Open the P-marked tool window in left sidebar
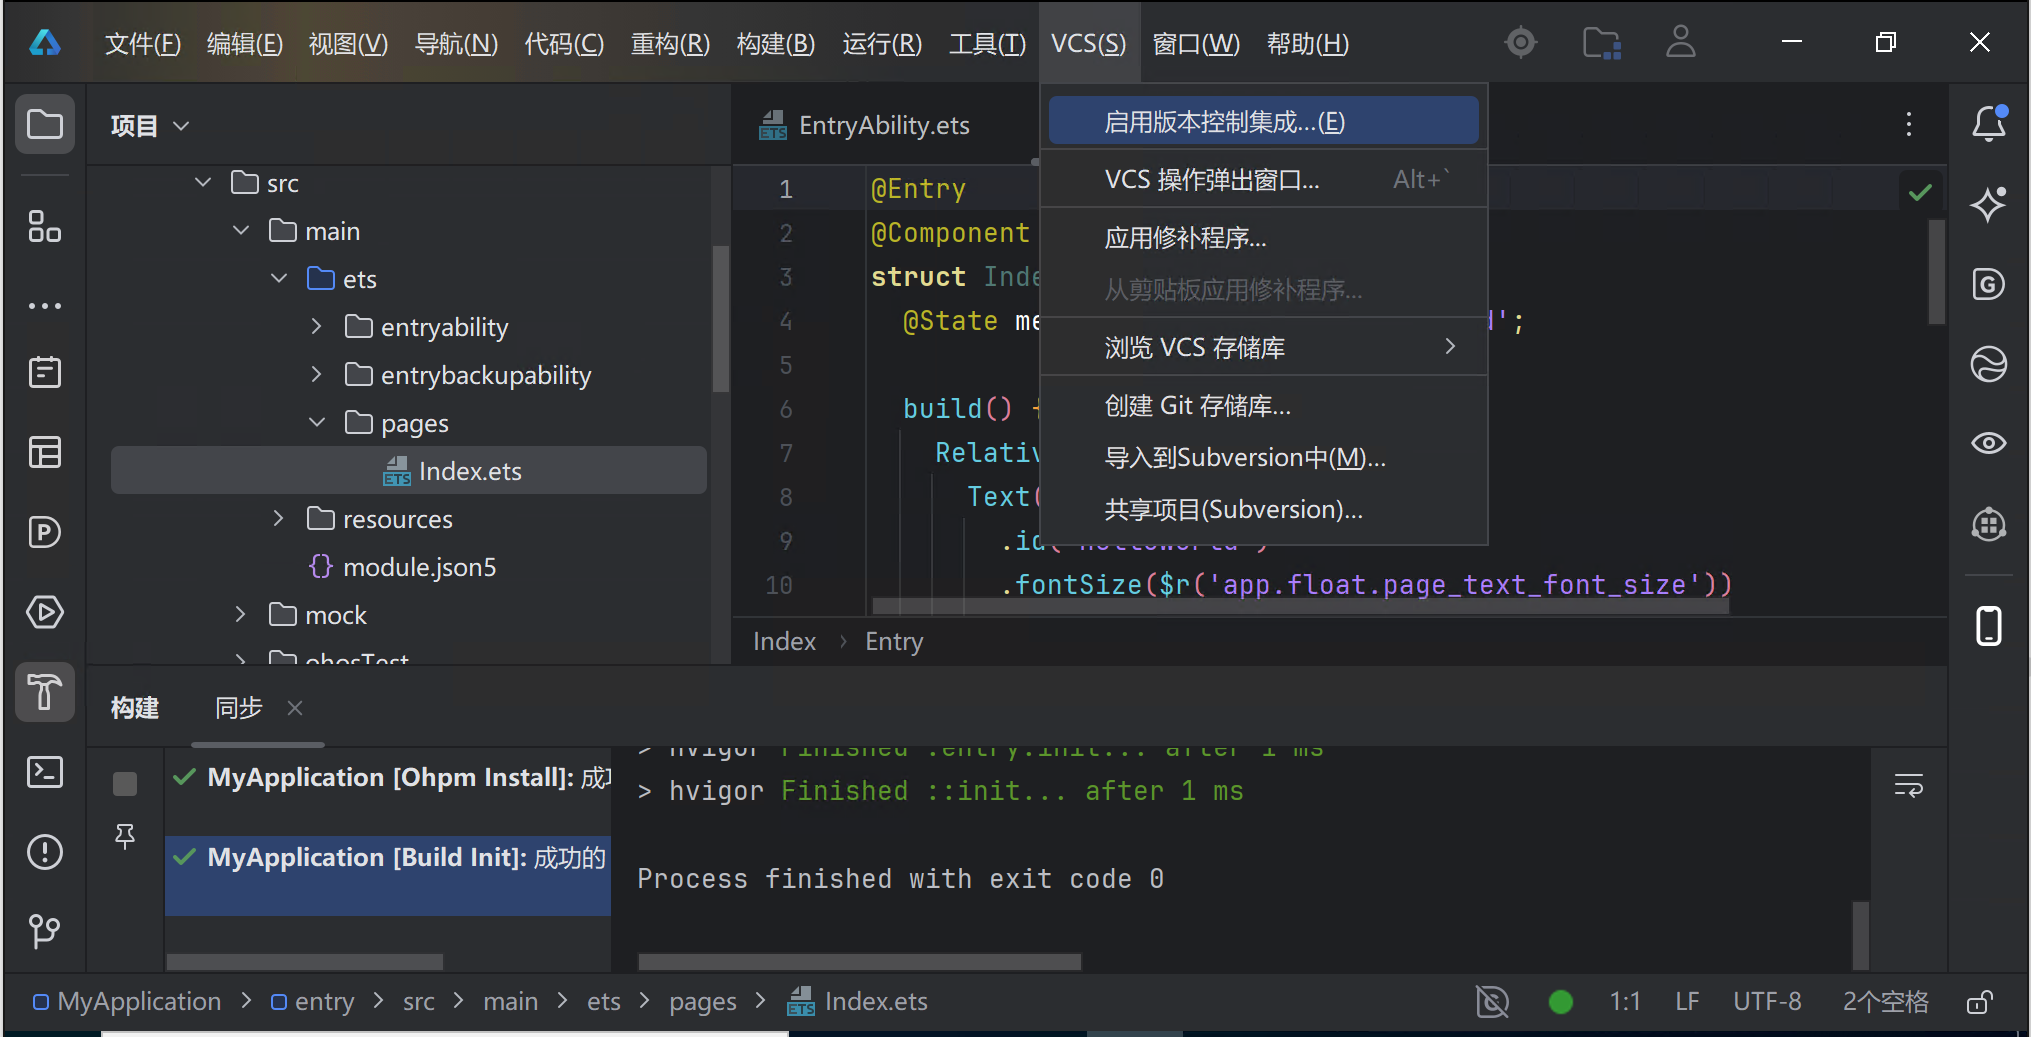2031x1037 pixels. 45,532
